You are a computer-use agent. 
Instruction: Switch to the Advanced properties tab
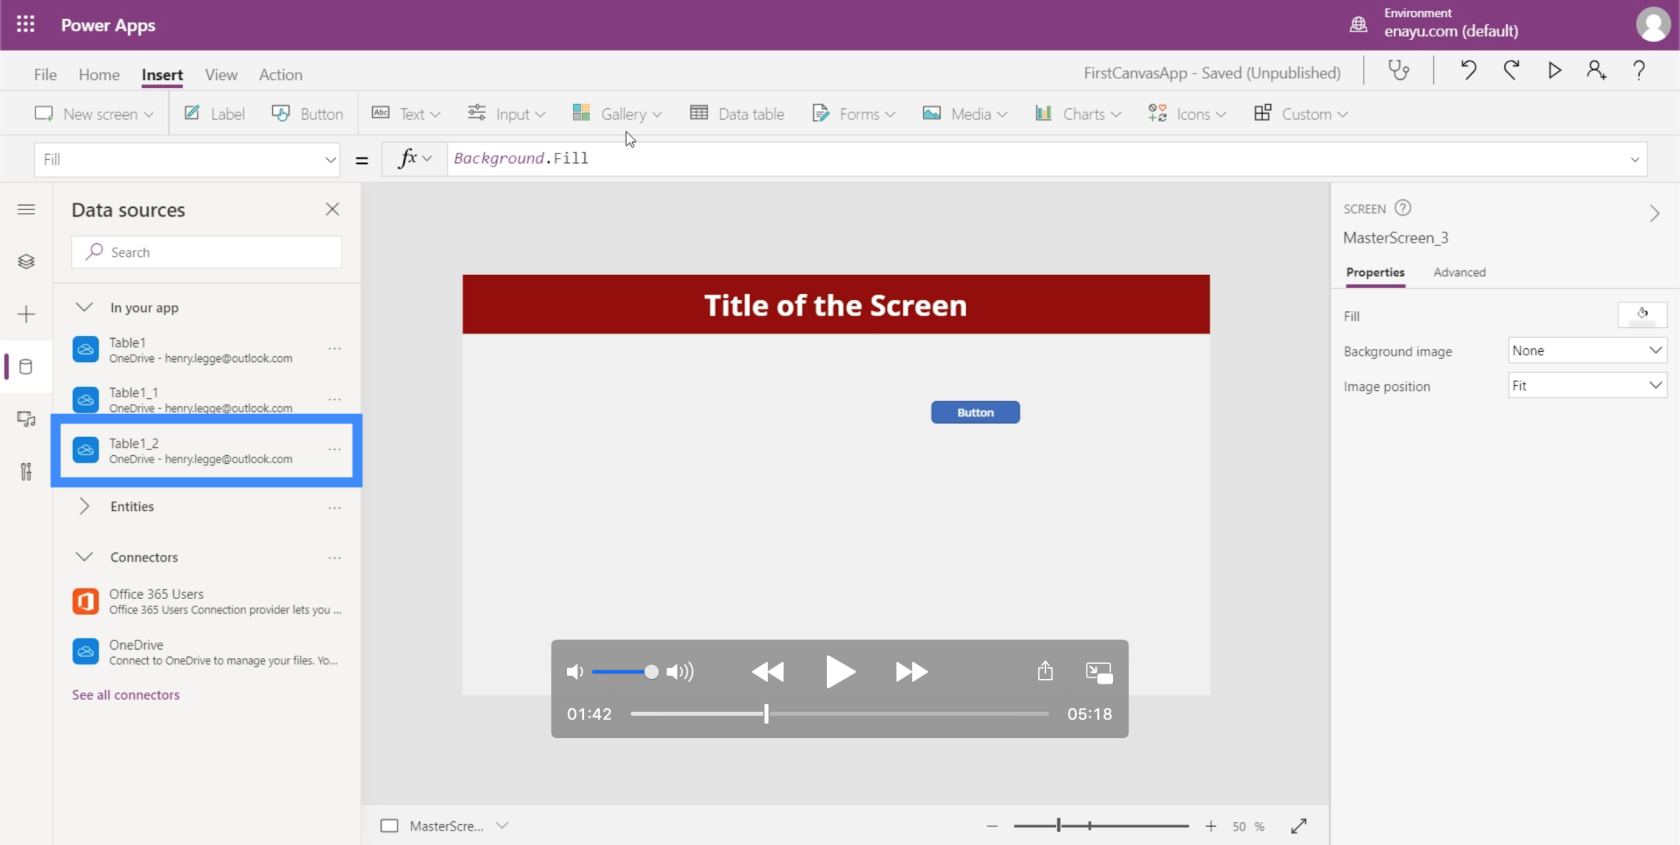pos(1459,272)
